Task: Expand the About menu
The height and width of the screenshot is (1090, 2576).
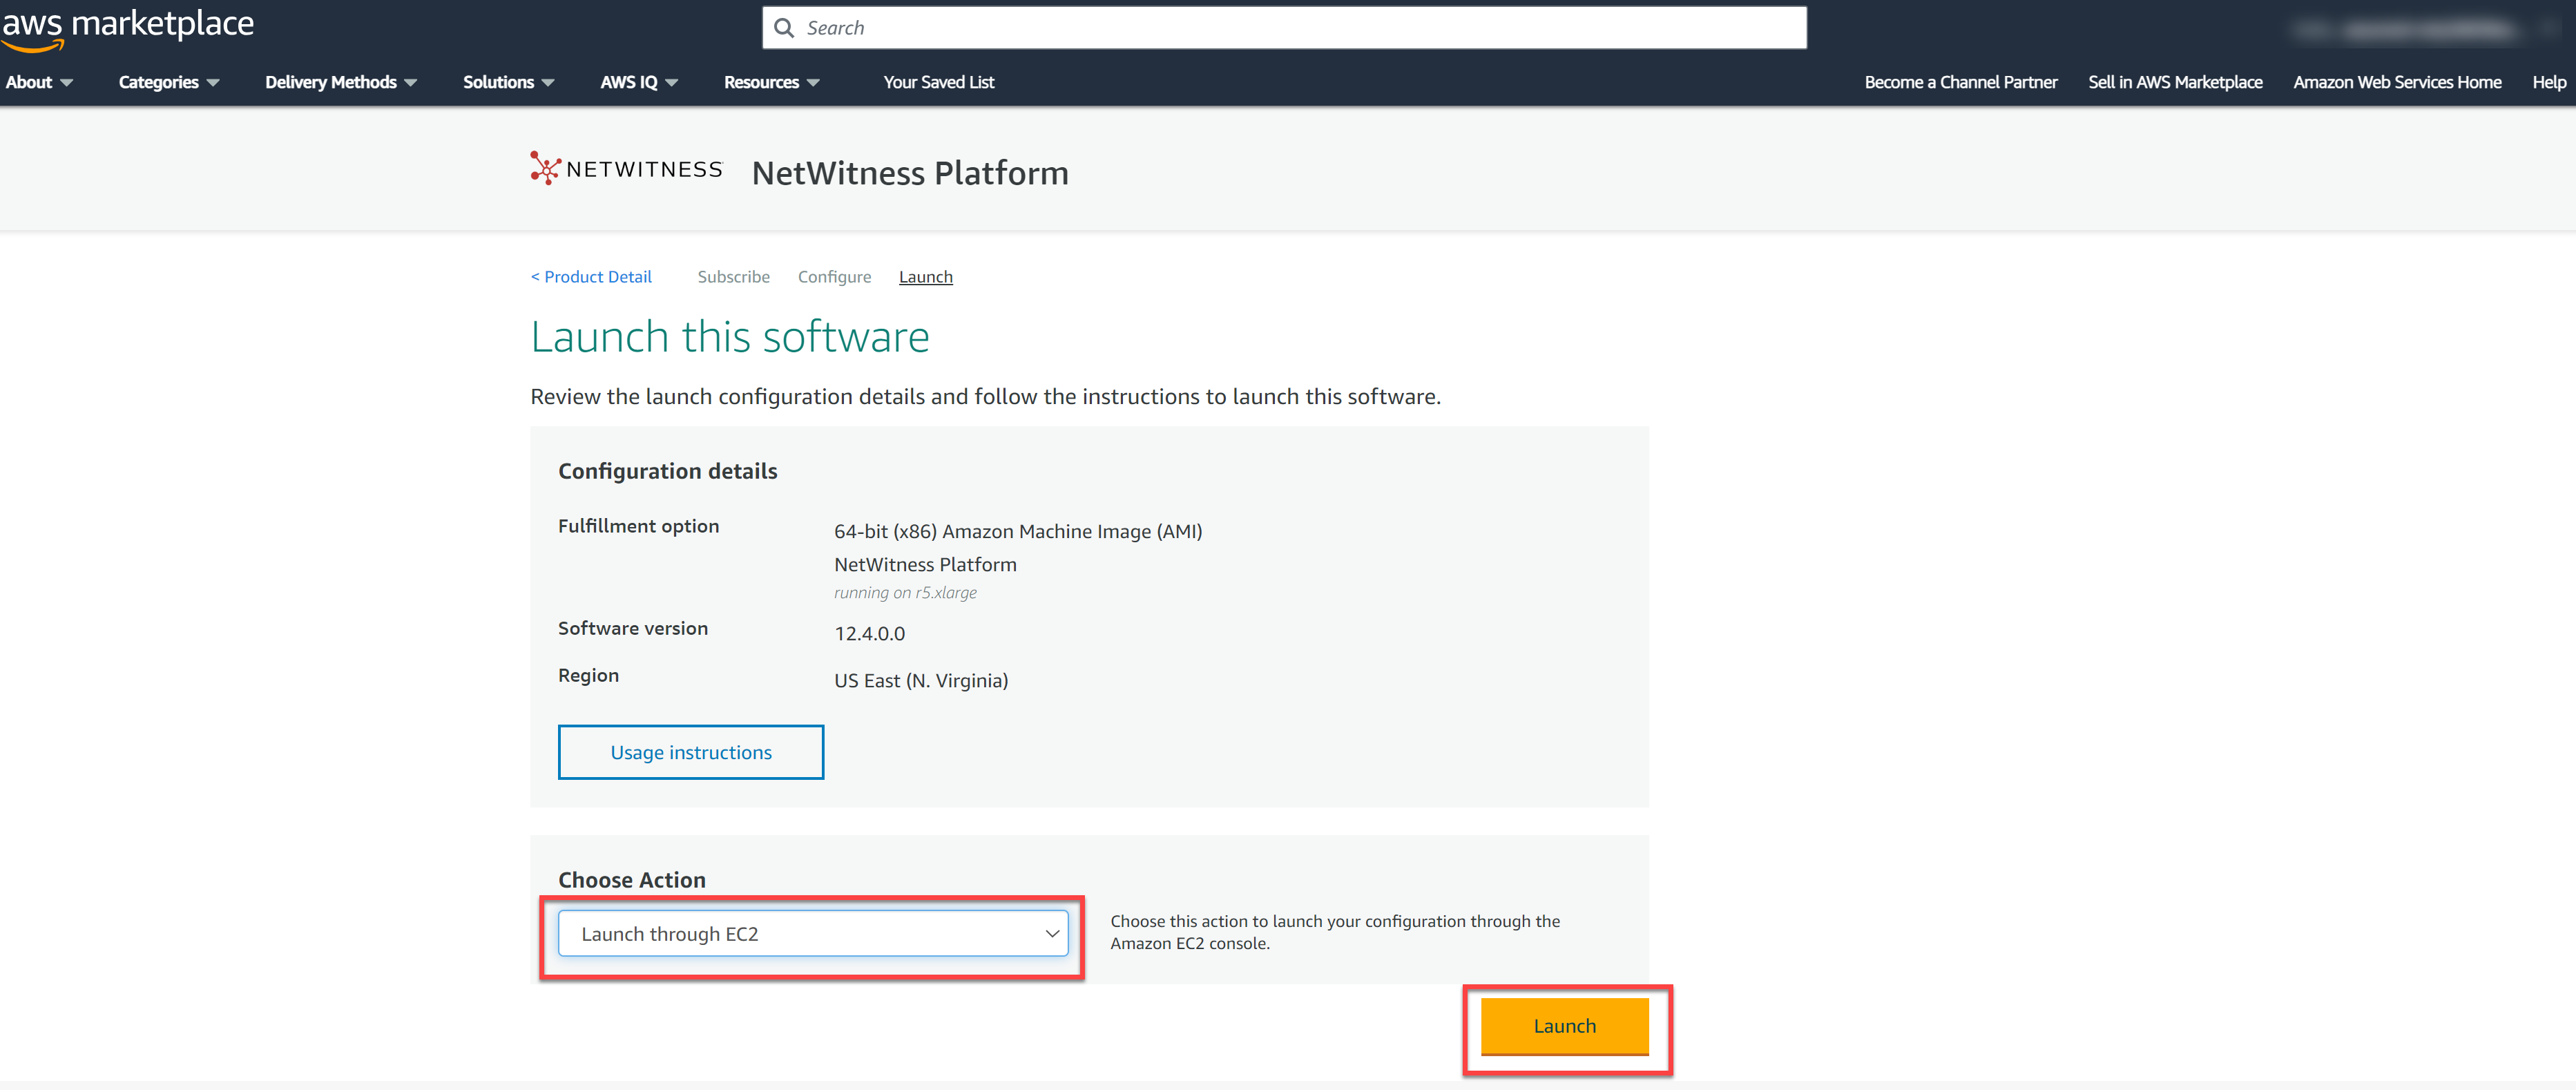Action: tap(39, 82)
